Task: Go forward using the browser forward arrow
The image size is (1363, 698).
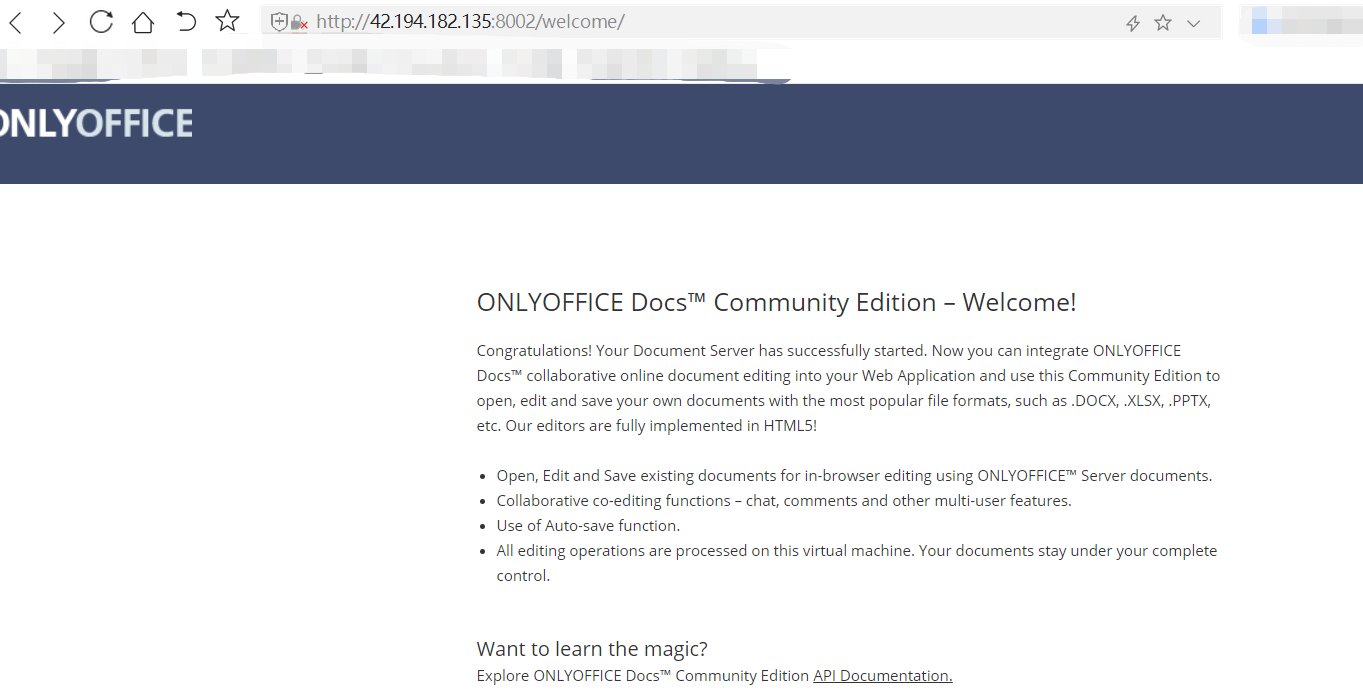Action: pos(59,22)
